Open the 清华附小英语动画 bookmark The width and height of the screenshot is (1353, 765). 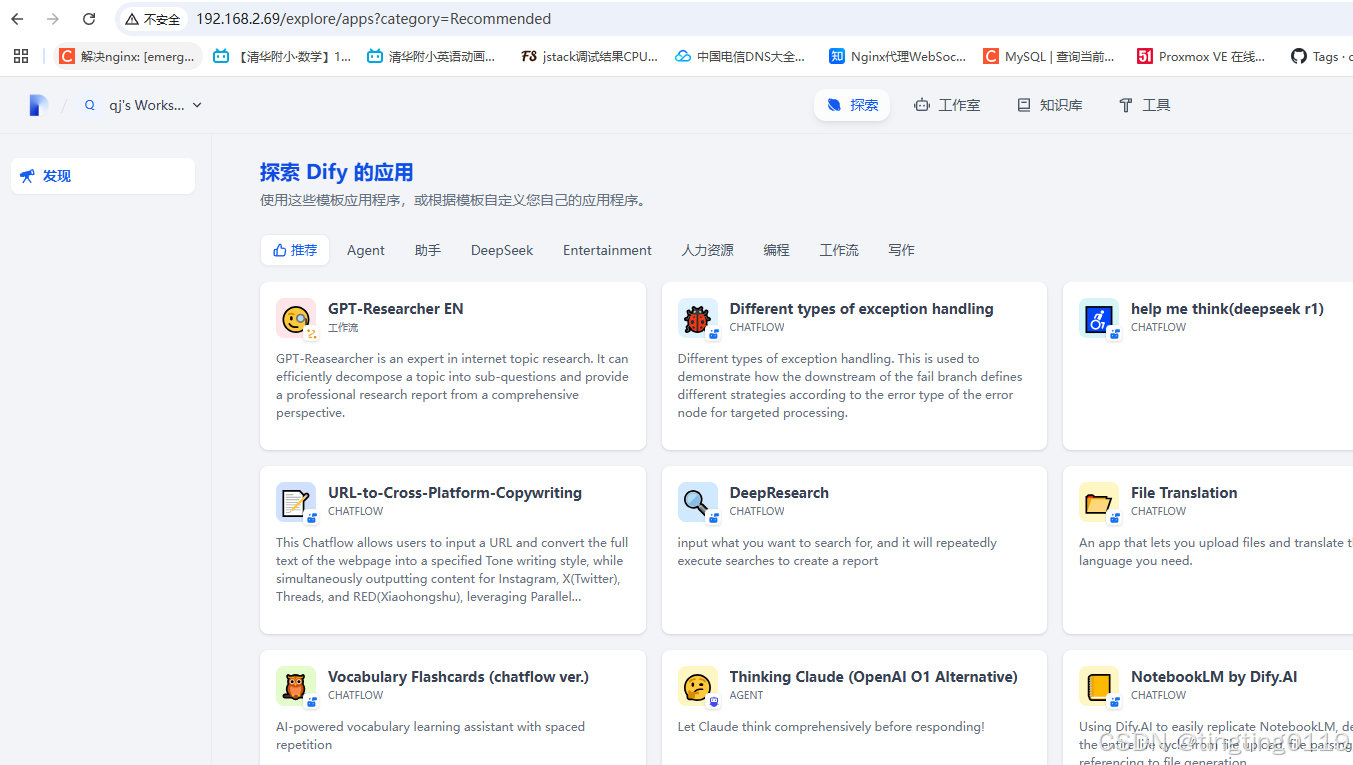pos(432,57)
